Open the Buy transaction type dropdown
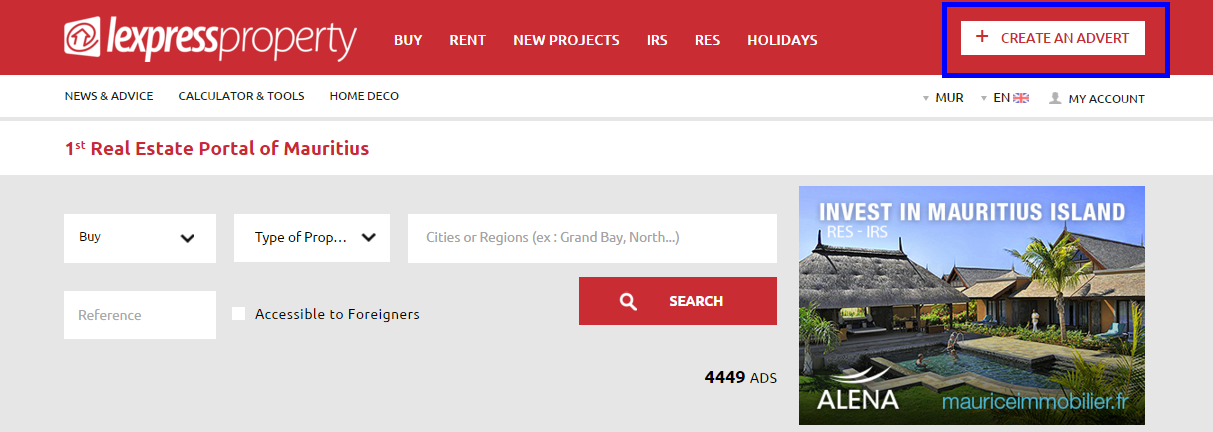 point(140,238)
